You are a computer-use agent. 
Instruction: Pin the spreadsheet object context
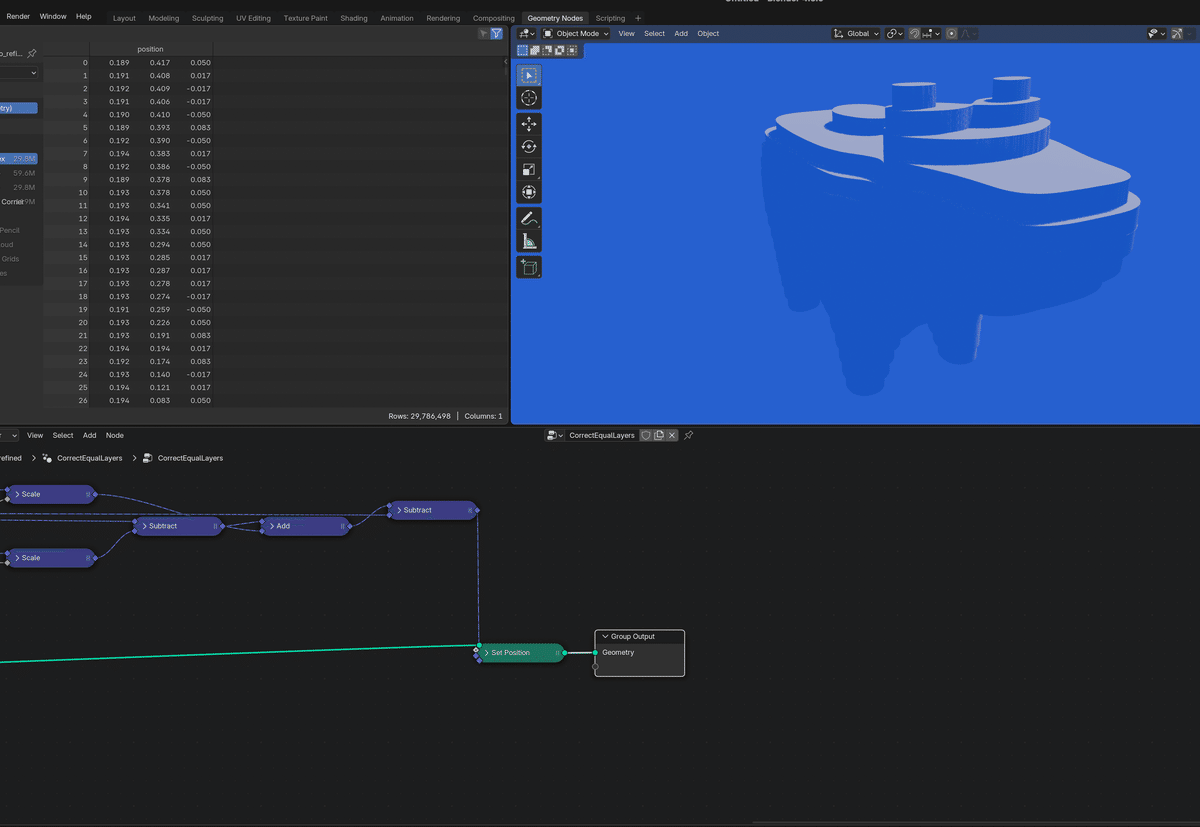pyautogui.click(x=32, y=53)
